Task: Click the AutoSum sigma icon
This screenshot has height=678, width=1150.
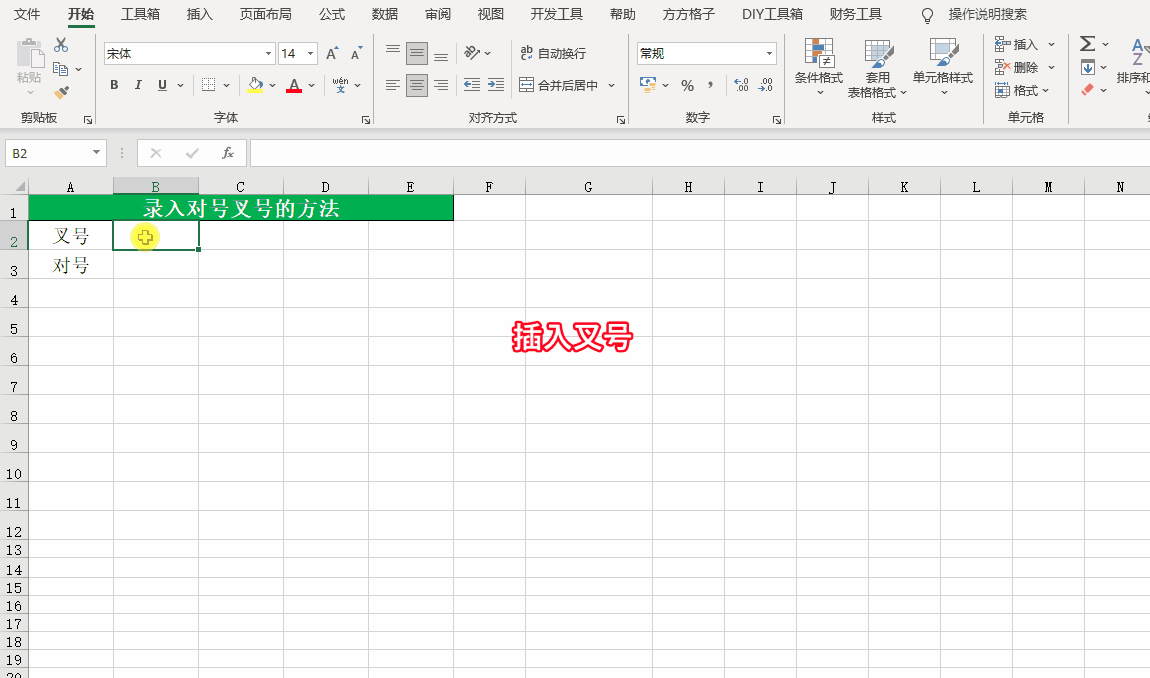Action: 1086,43
